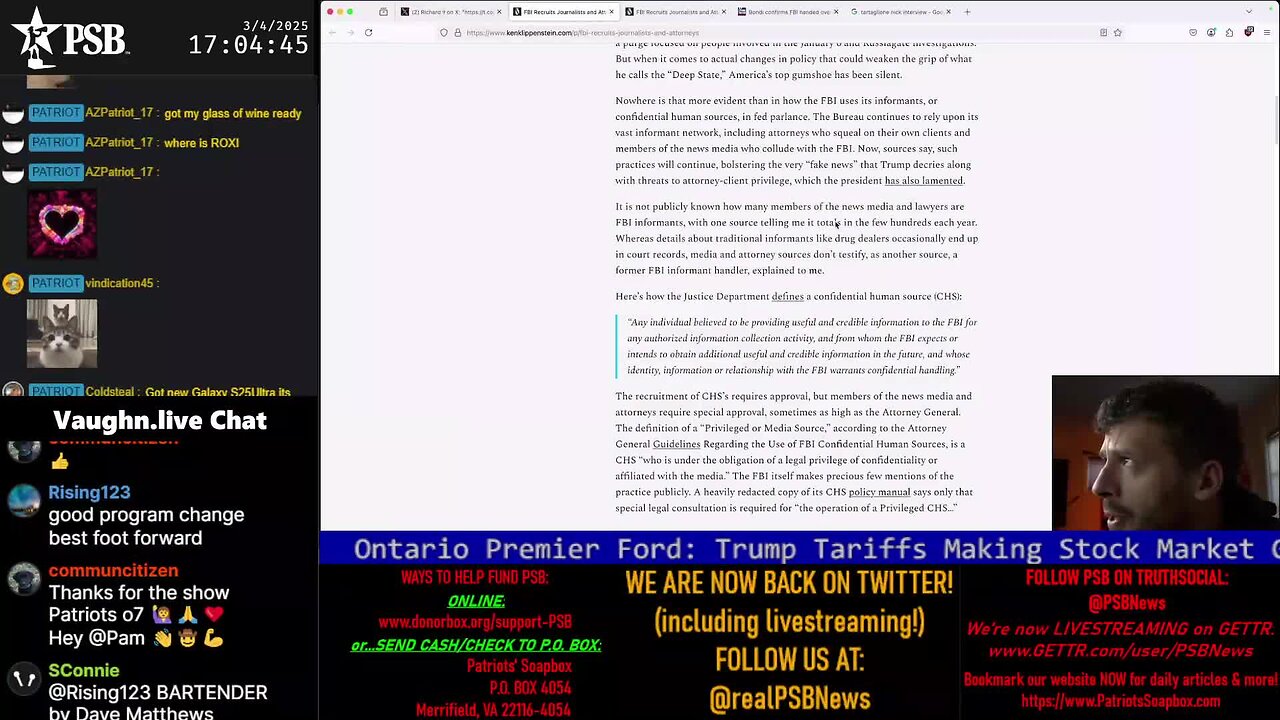This screenshot has width=1280, height=720.
Task: Click the heart image in AZPatriot_17 chat
Action: 62,224
